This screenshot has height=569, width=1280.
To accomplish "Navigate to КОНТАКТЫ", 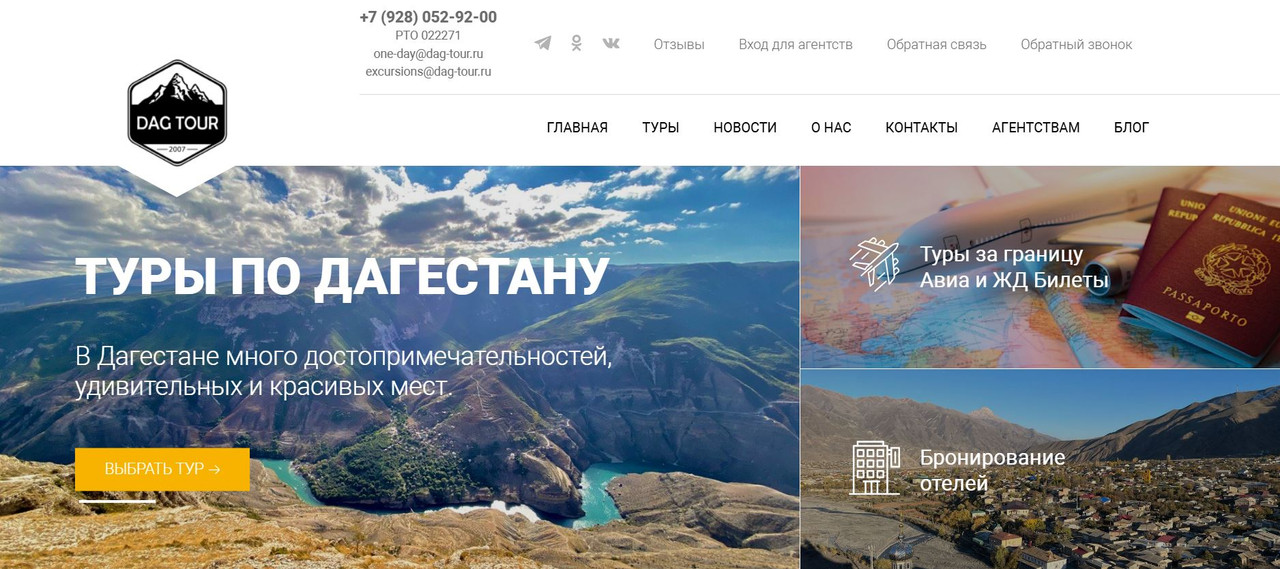I will (x=921, y=128).
